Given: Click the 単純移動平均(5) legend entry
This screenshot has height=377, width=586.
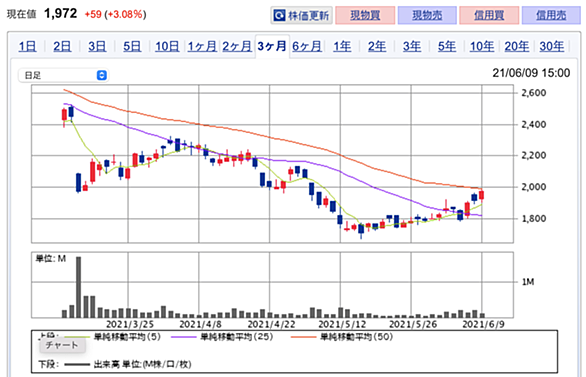Looking at the screenshot, I should pos(127,337).
